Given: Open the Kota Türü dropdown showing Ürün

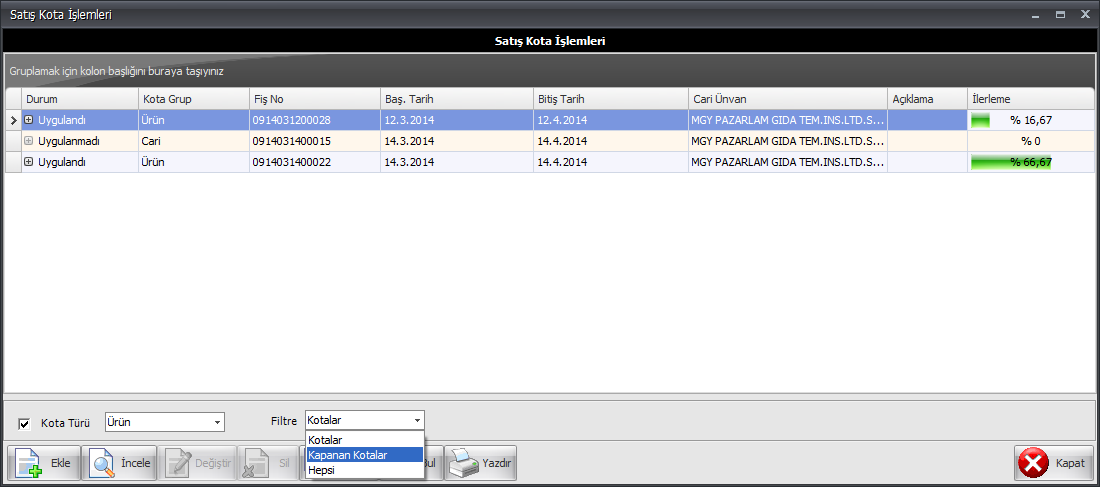Looking at the screenshot, I should [164, 422].
